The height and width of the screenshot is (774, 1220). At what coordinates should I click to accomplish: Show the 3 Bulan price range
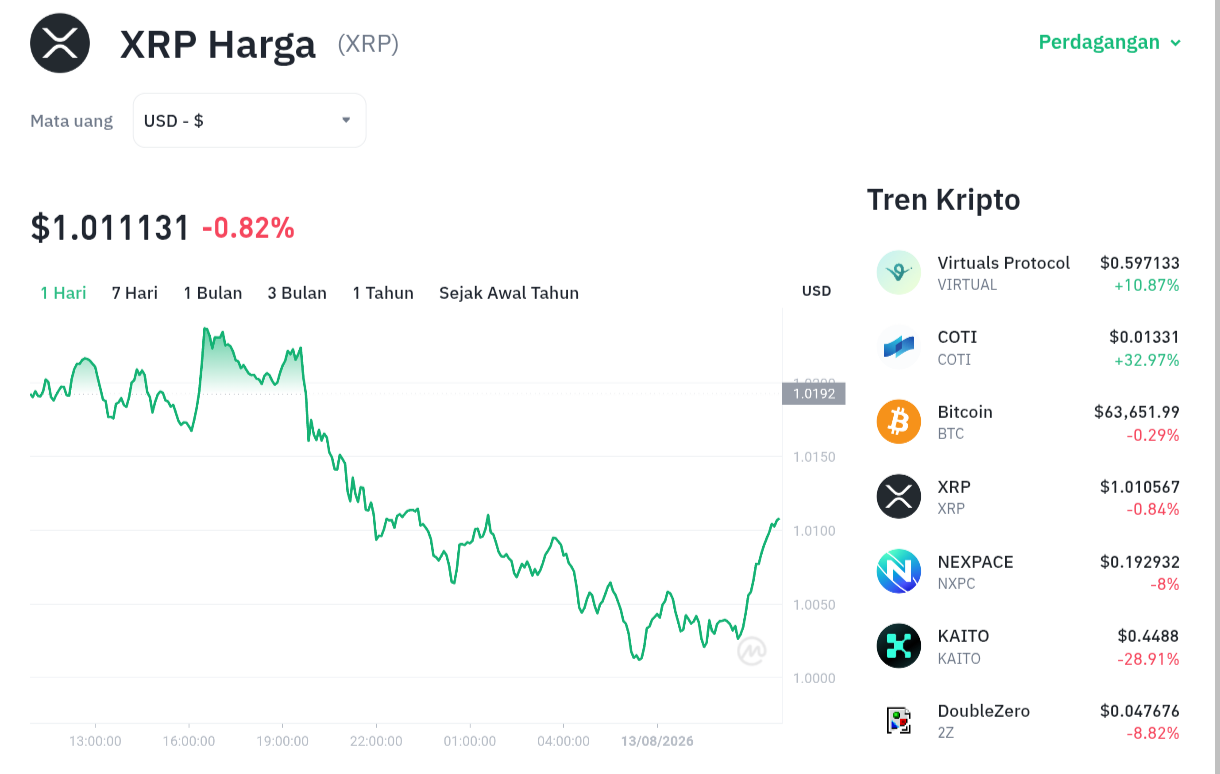(297, 293)
